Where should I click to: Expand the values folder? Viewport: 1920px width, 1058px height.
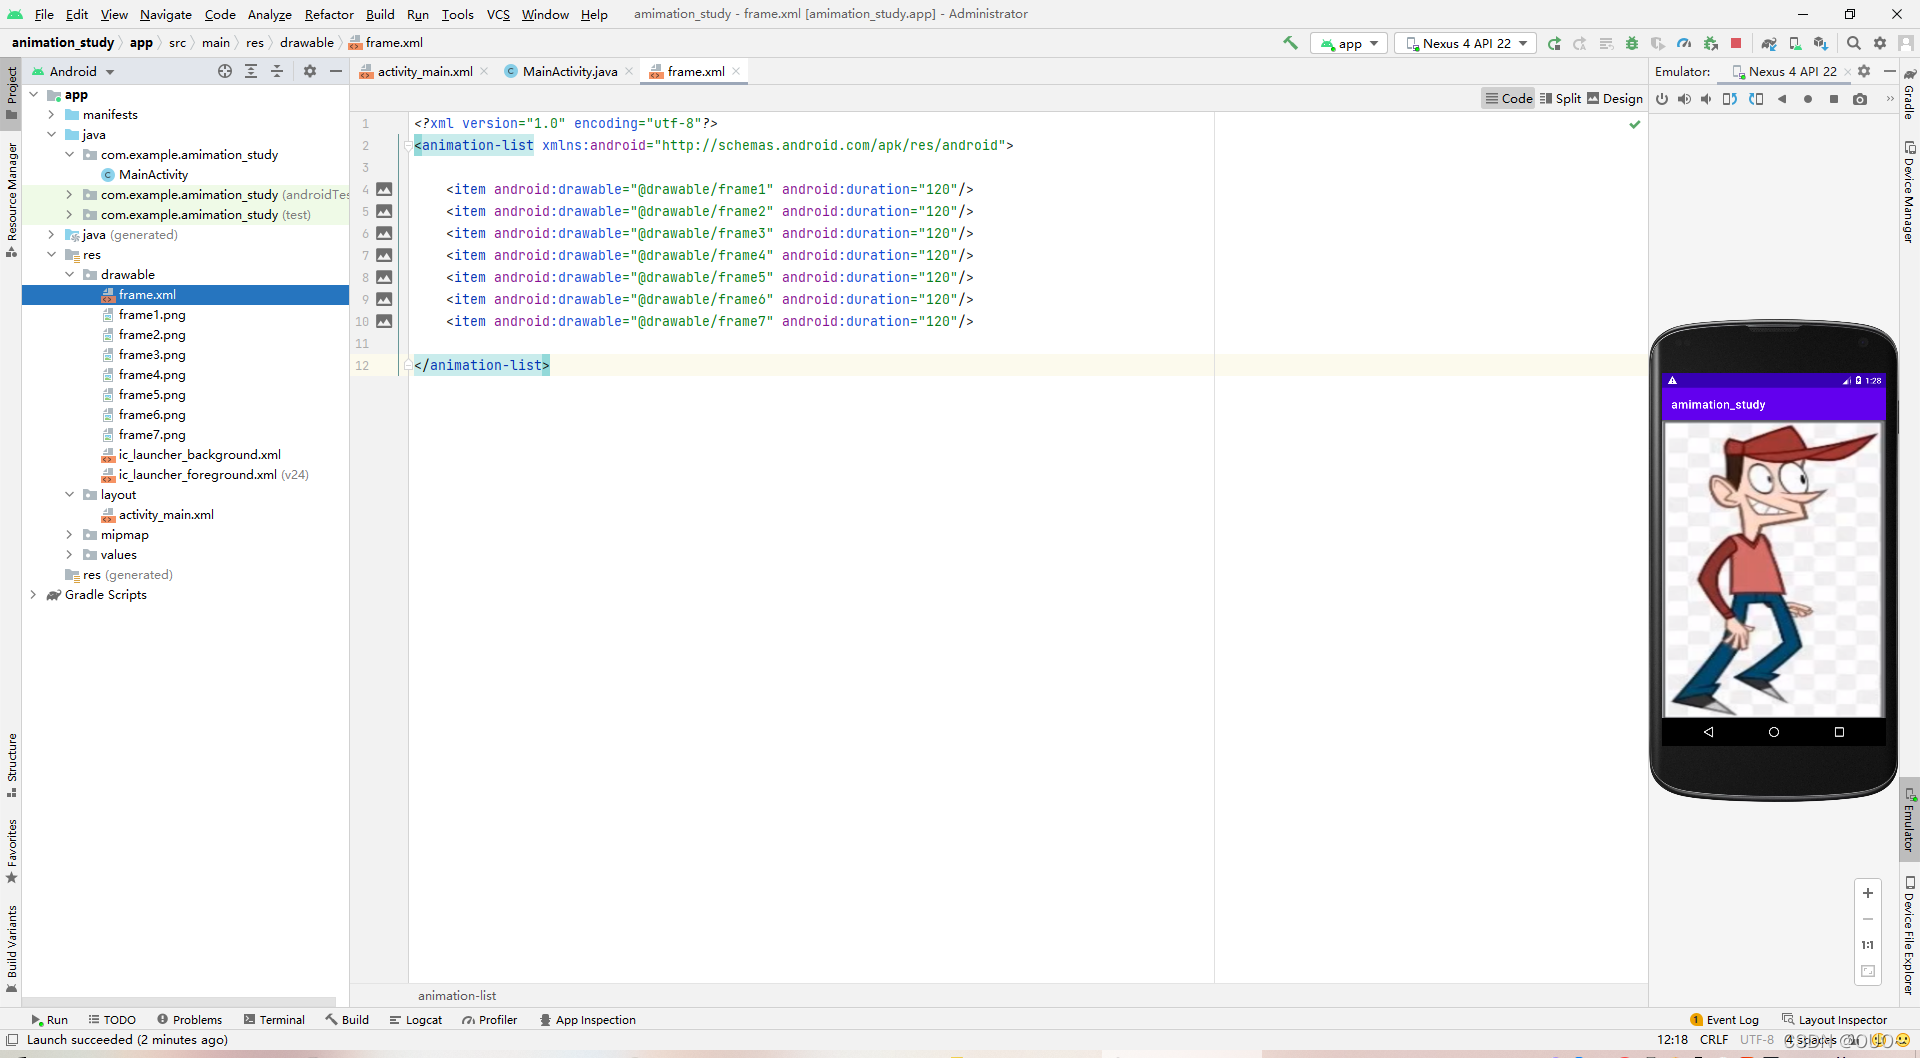69,555
